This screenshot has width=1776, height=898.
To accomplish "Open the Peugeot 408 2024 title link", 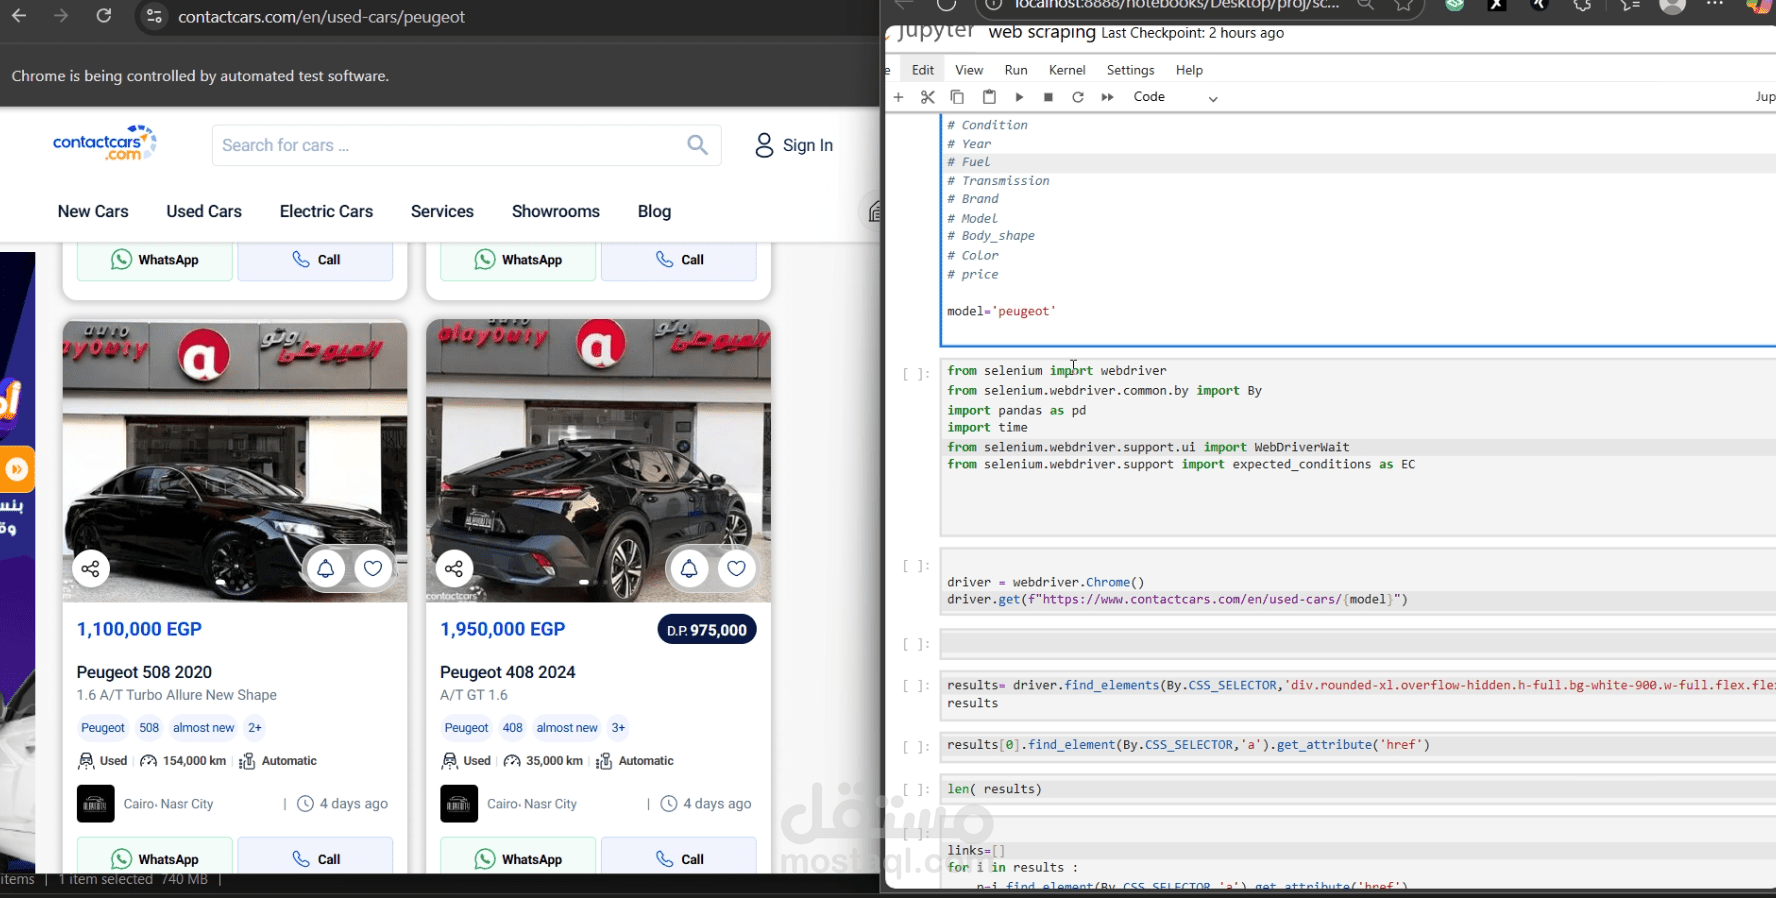I will [508, 672].
